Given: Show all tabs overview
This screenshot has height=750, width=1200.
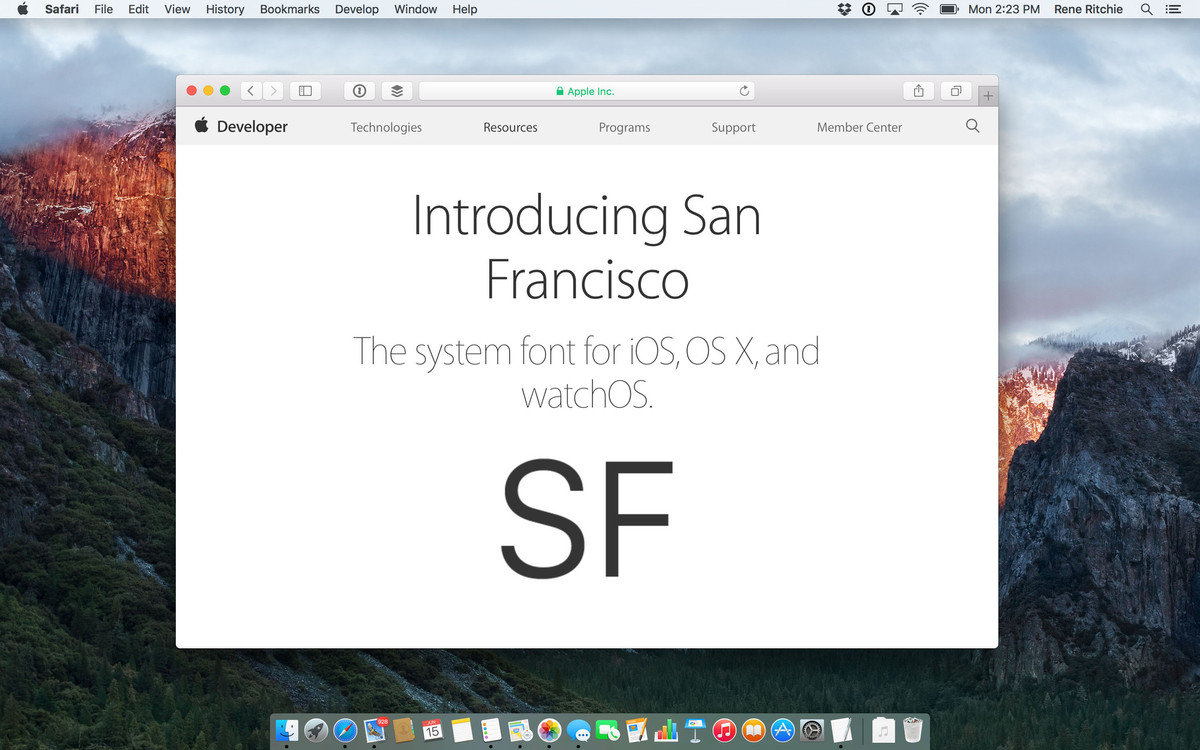Looking at the screenshot, I should pyautogui.click(x=956, y=91).
